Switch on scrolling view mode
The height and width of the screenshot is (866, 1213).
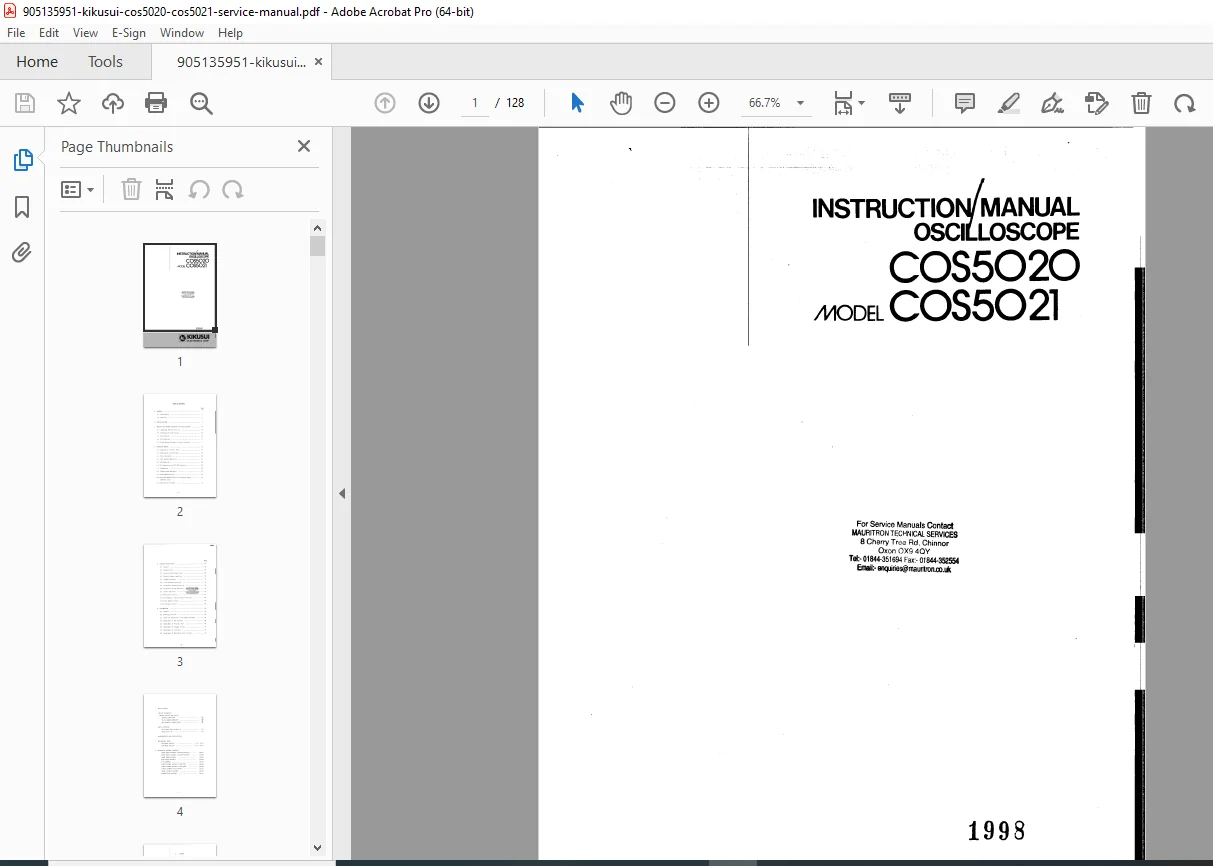[x=900, y=103]
